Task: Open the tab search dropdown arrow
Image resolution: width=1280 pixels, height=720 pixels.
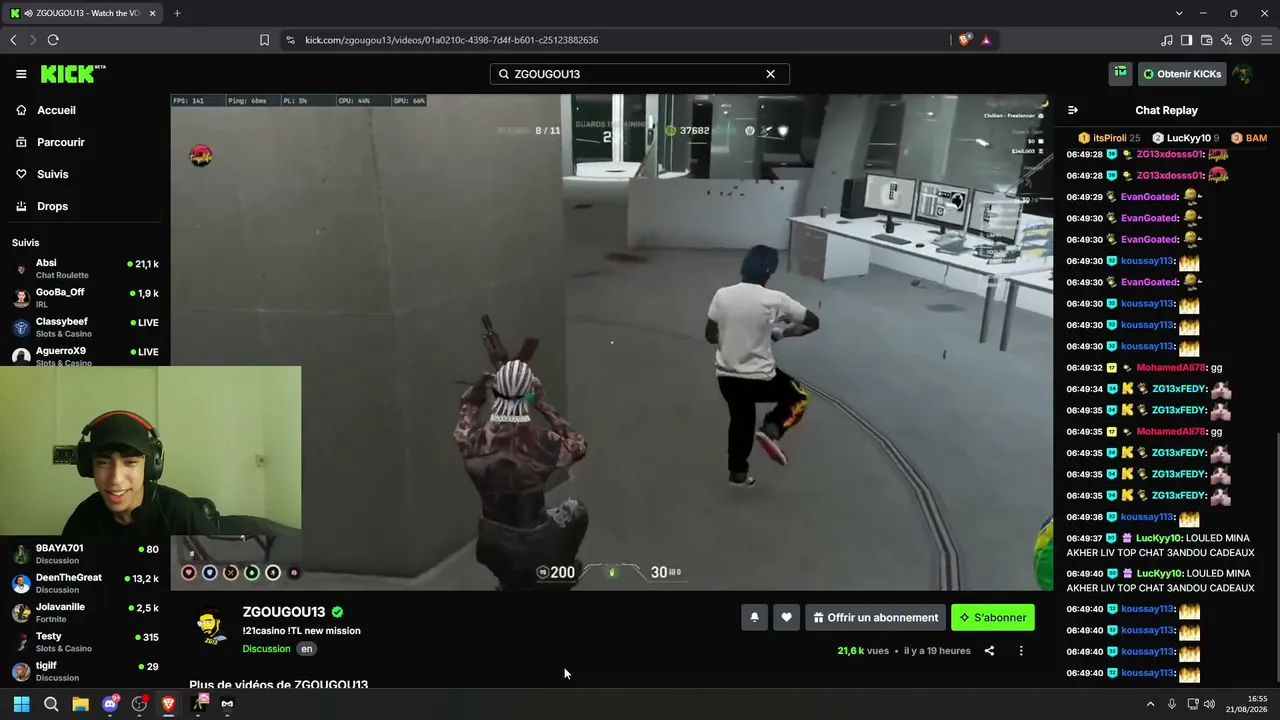Action: [1179, 13]
